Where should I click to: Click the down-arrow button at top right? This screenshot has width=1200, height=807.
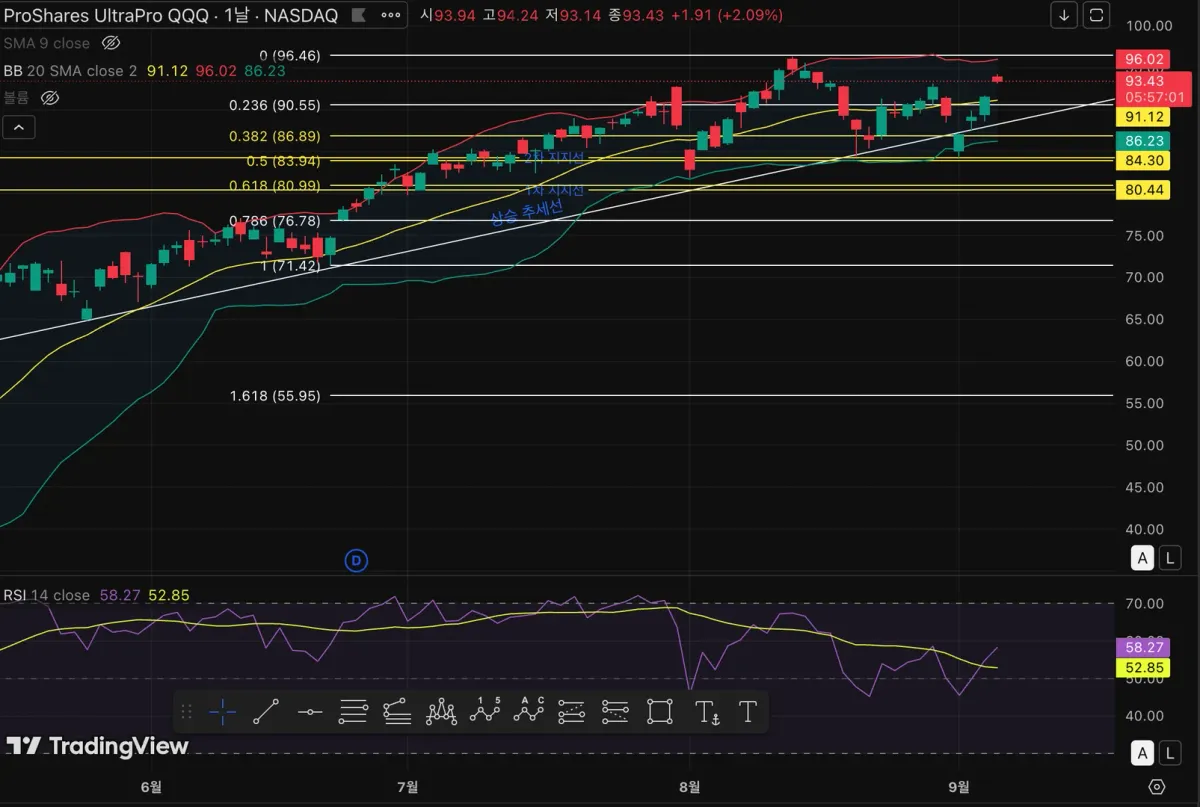click(x=1065, y=15)
